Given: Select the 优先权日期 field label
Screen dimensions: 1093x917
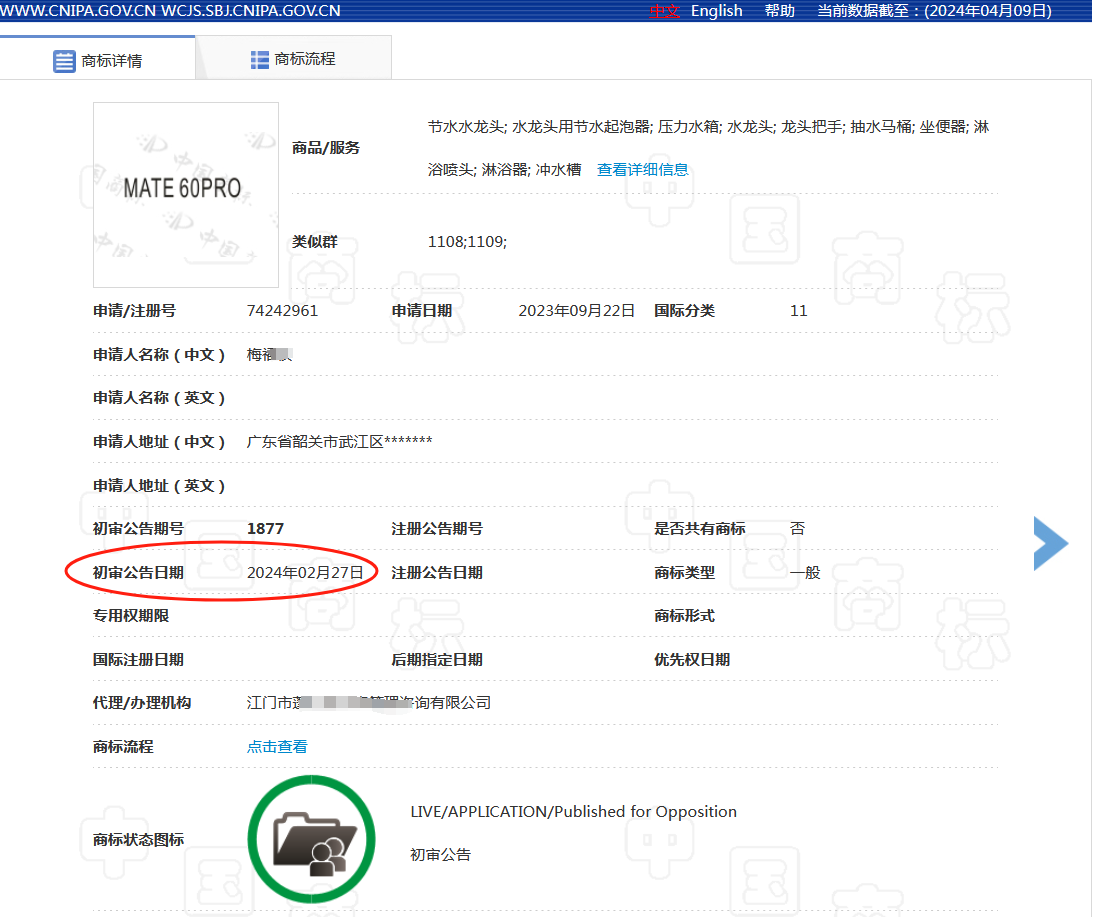Looking at the screenshot, I should (x=692, y=660).
